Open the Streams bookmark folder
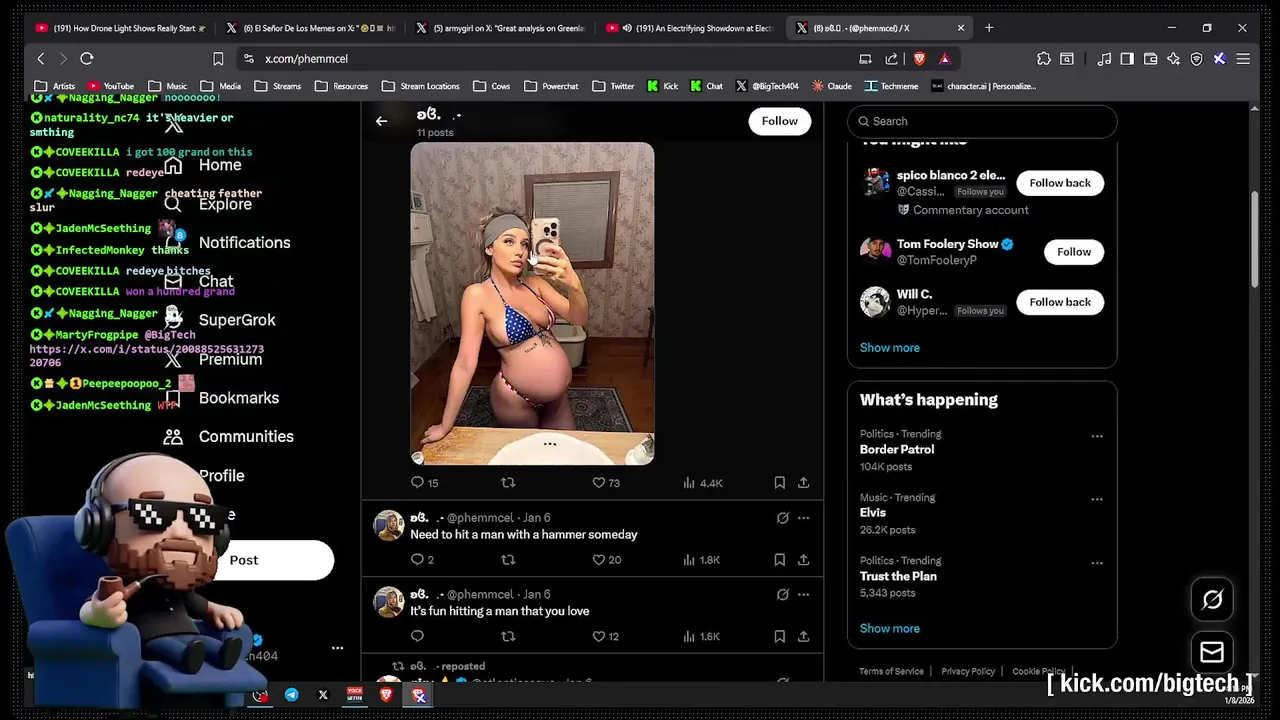Image resolution: width=1280 pixels, height=720 pixels. pyautogui.click(x=278, y=86)
